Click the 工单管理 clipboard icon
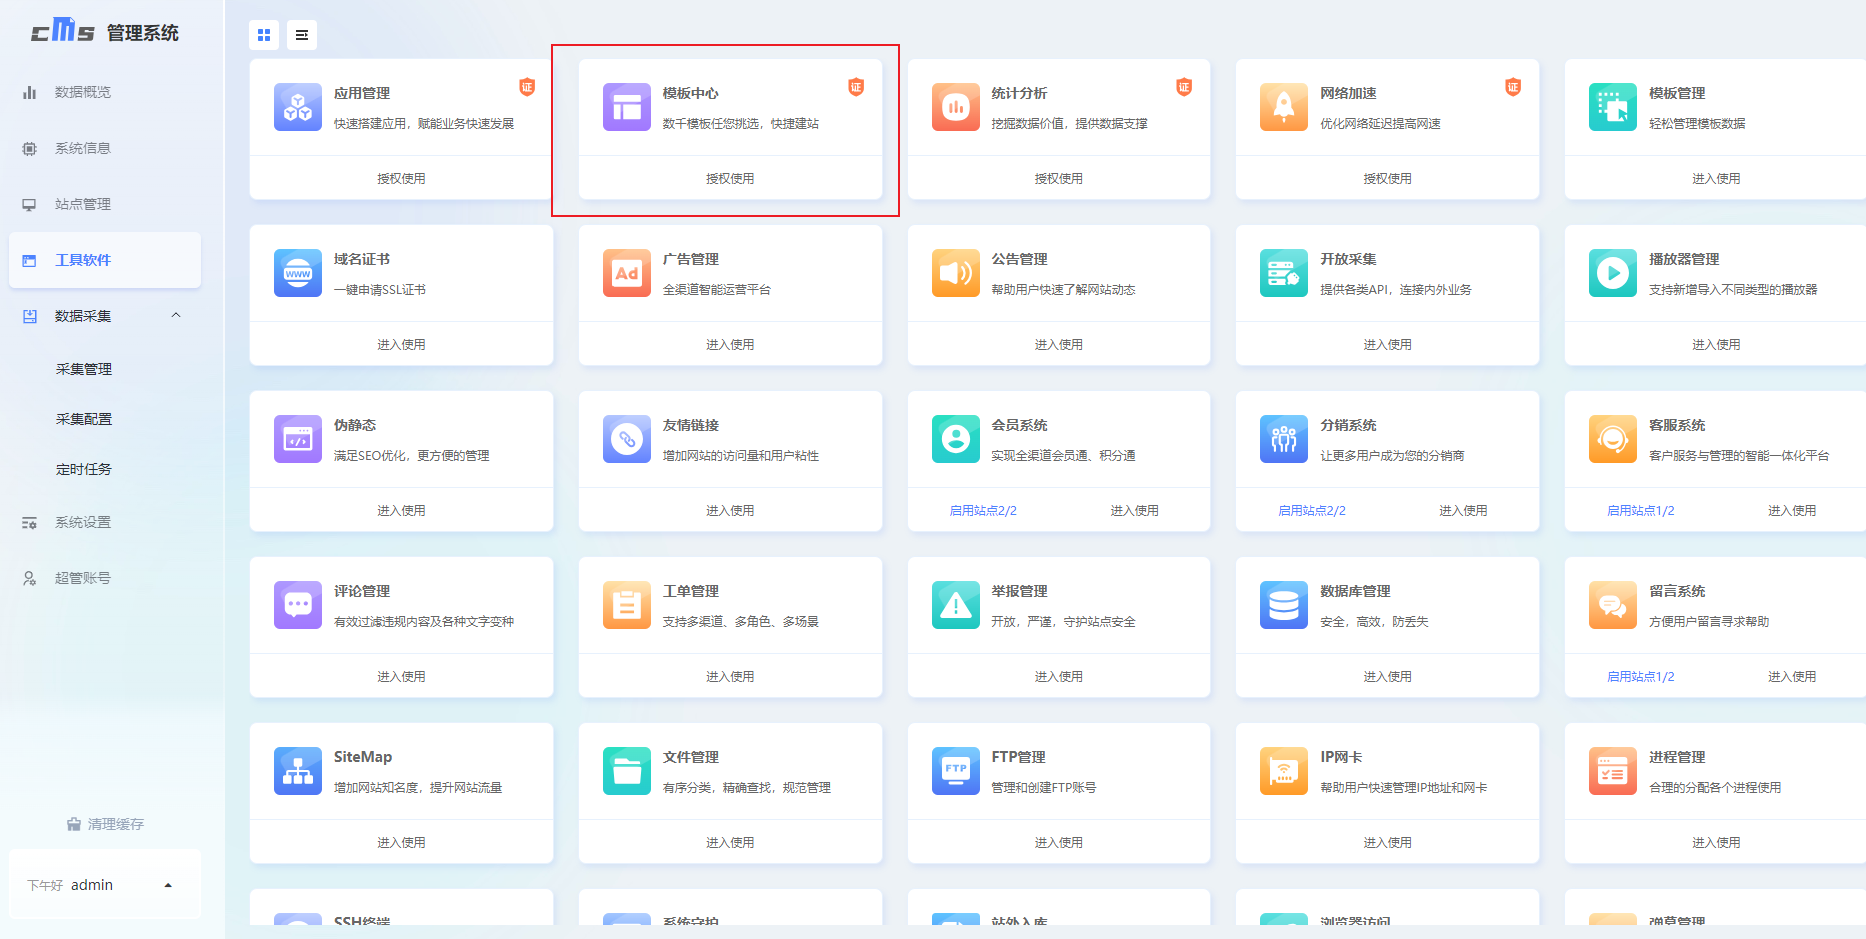This screenshot has width=1866, height=939. point(627,605)
